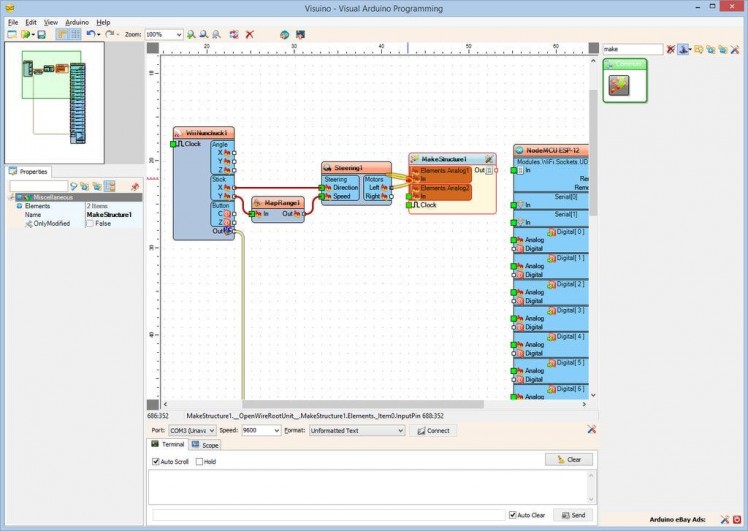Click the Save project toolbar icon
748x531 pixels.
click(x=41, y=34)
